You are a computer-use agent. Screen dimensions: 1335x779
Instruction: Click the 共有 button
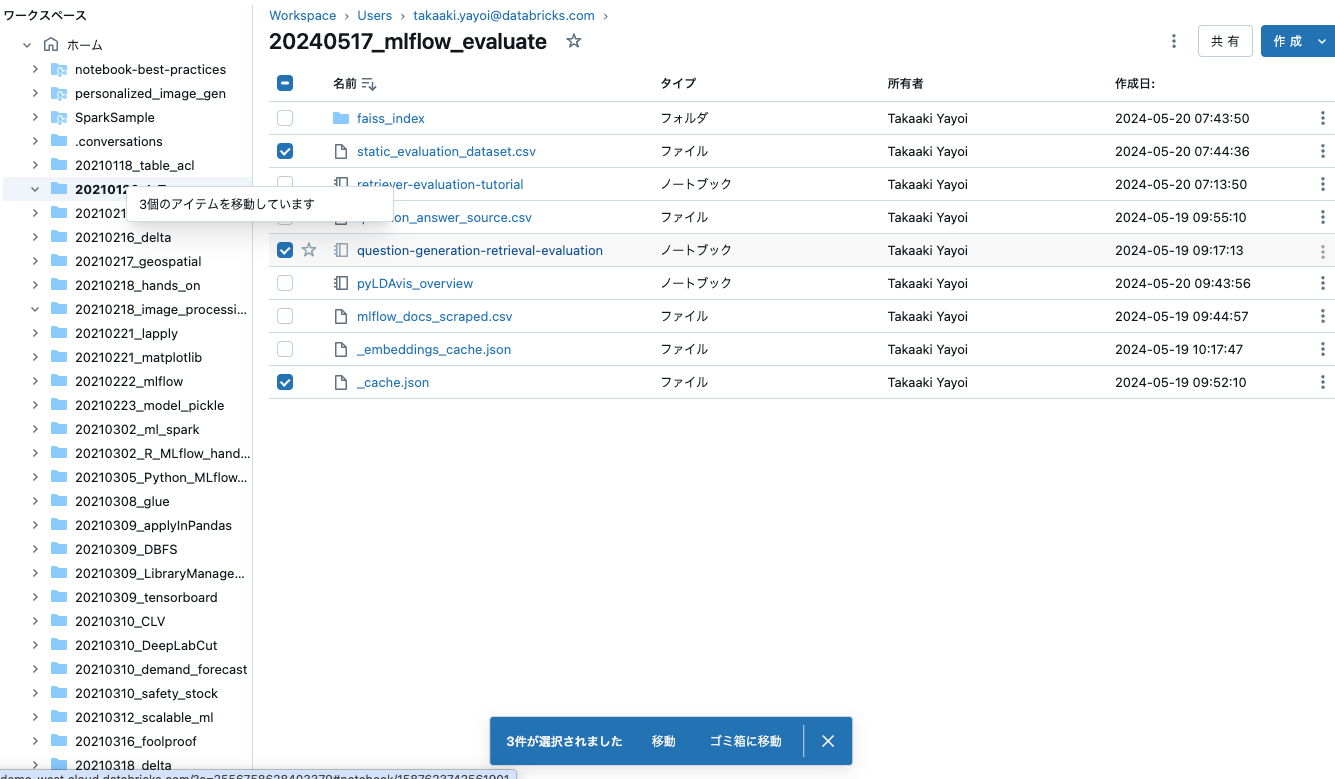pos(1225,41)
